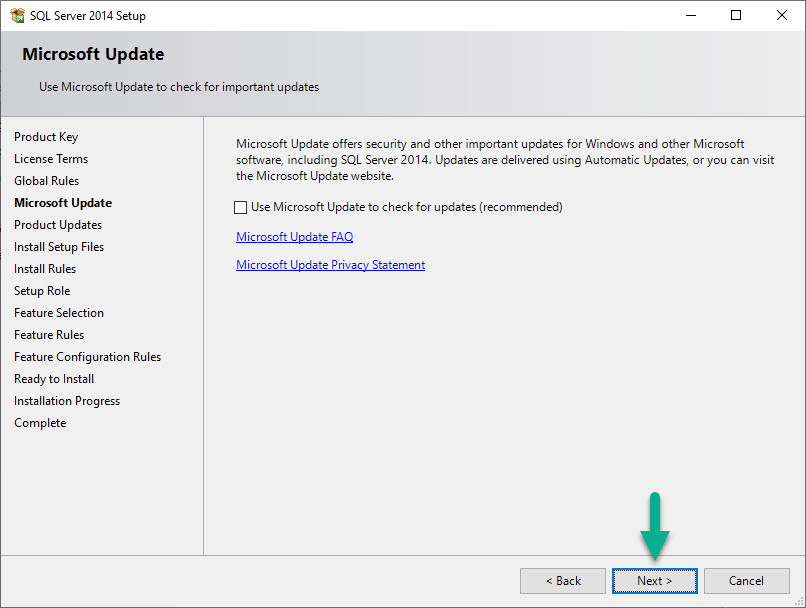The image size is (806, 608).
Task: Maximize the setup window
Action: pyautogui.click(x=736, y=15)
